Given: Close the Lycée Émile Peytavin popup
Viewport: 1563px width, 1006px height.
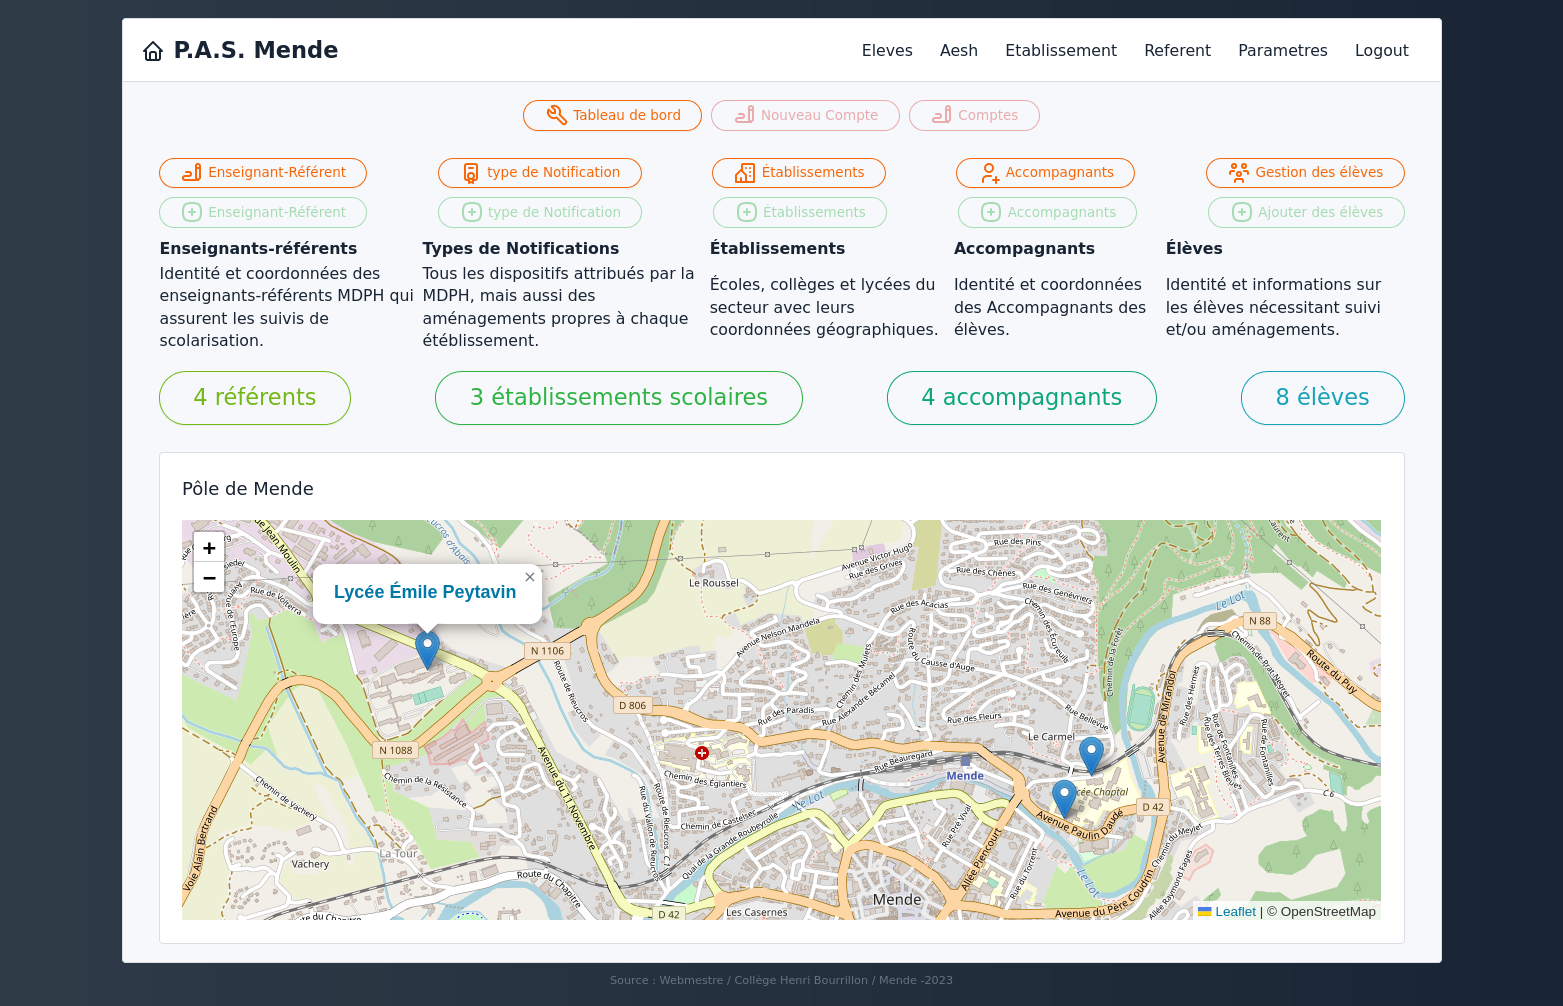Looking at the screenshot, I should 530,577.
